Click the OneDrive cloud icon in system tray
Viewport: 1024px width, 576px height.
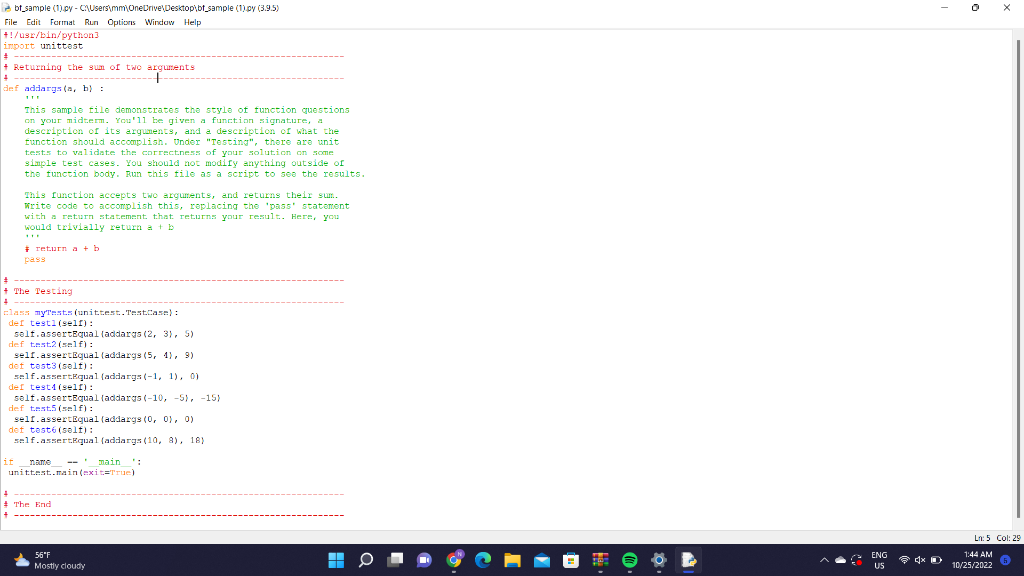[840, 560]
